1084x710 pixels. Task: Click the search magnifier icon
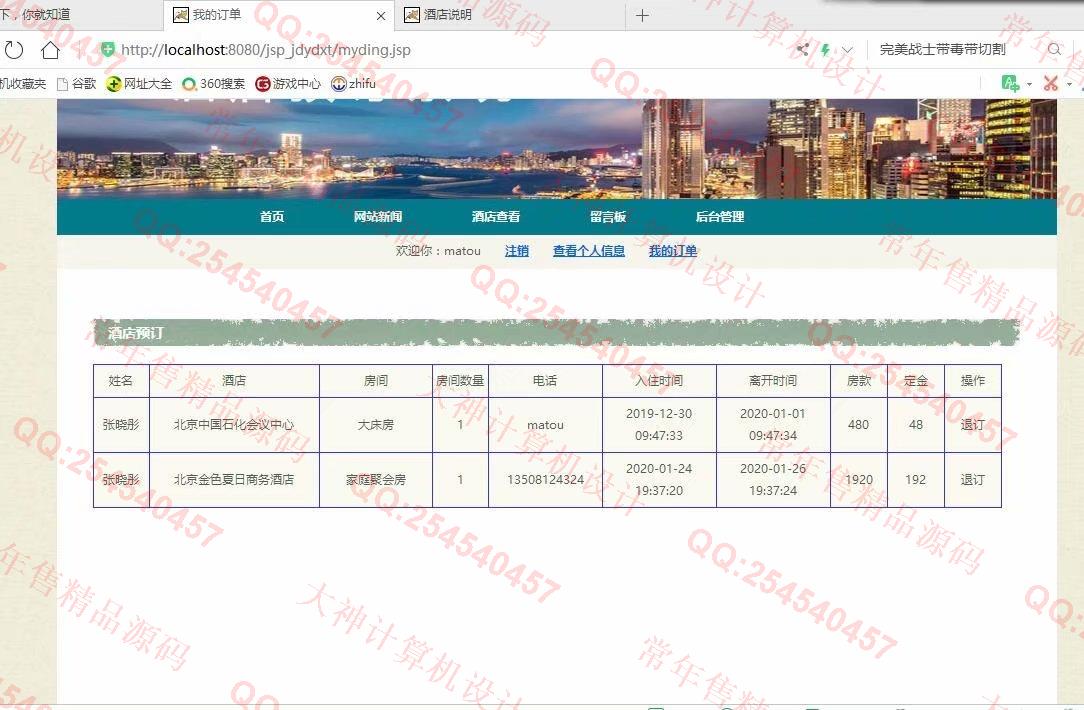[x=1054, y=50]
